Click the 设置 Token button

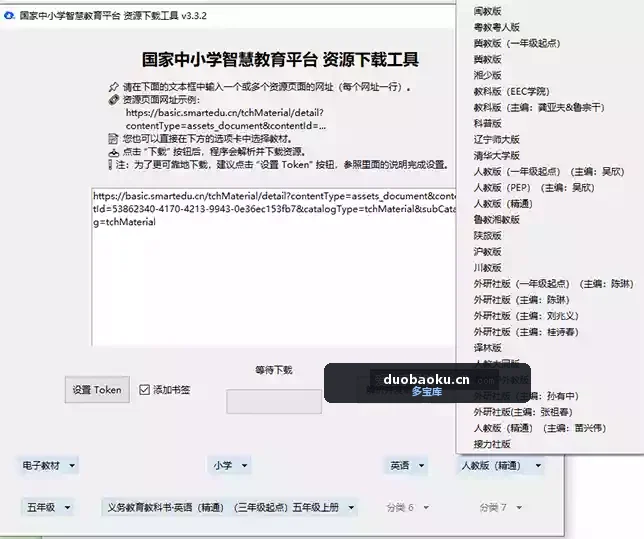tap(97, 389)
